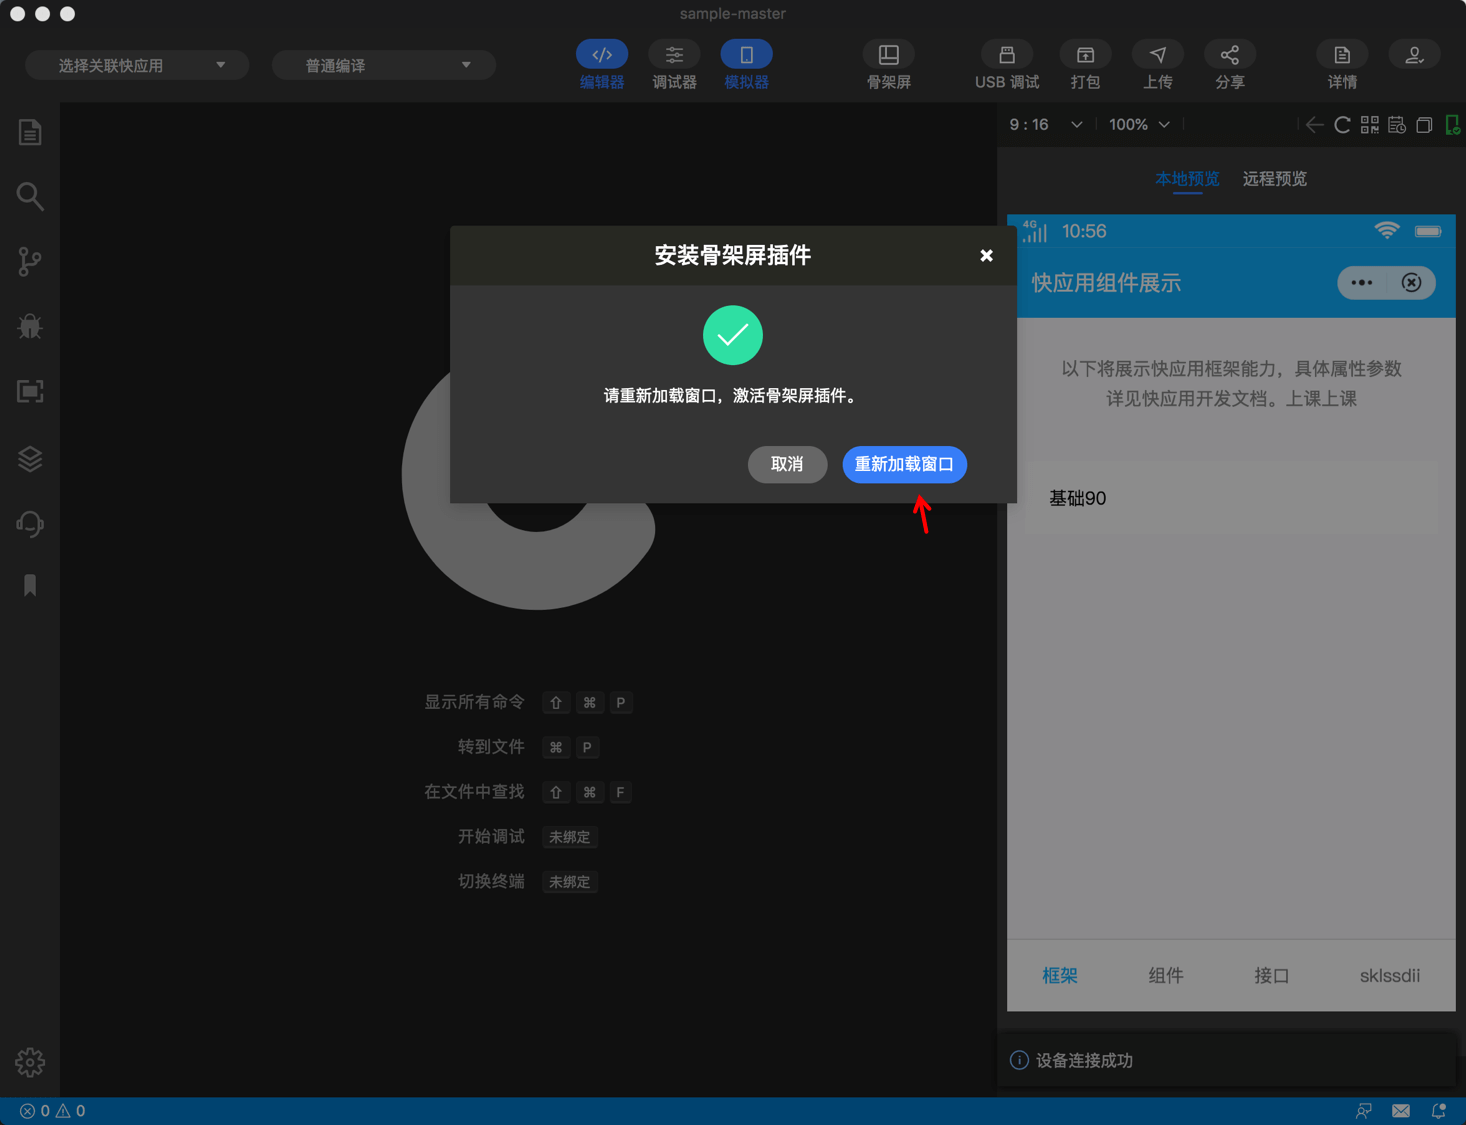Open the 打包 packaging tool
1466x1125 pixels.
point(1084,63)
